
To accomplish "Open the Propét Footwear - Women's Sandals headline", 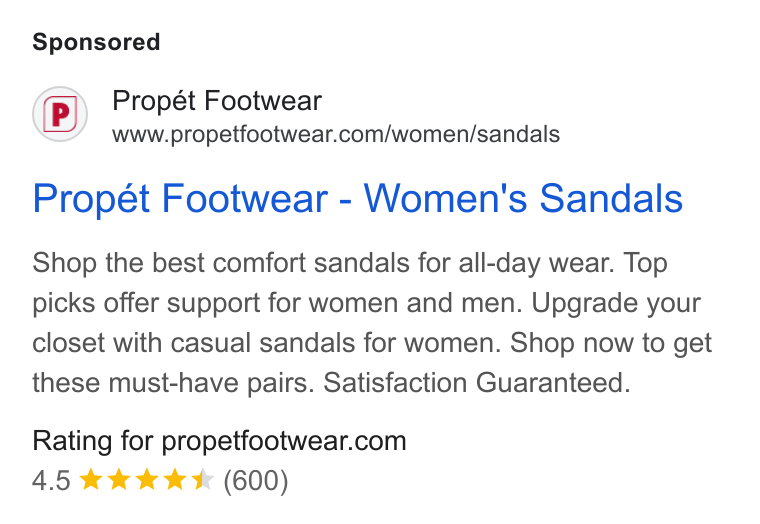I will pos(358,199).
